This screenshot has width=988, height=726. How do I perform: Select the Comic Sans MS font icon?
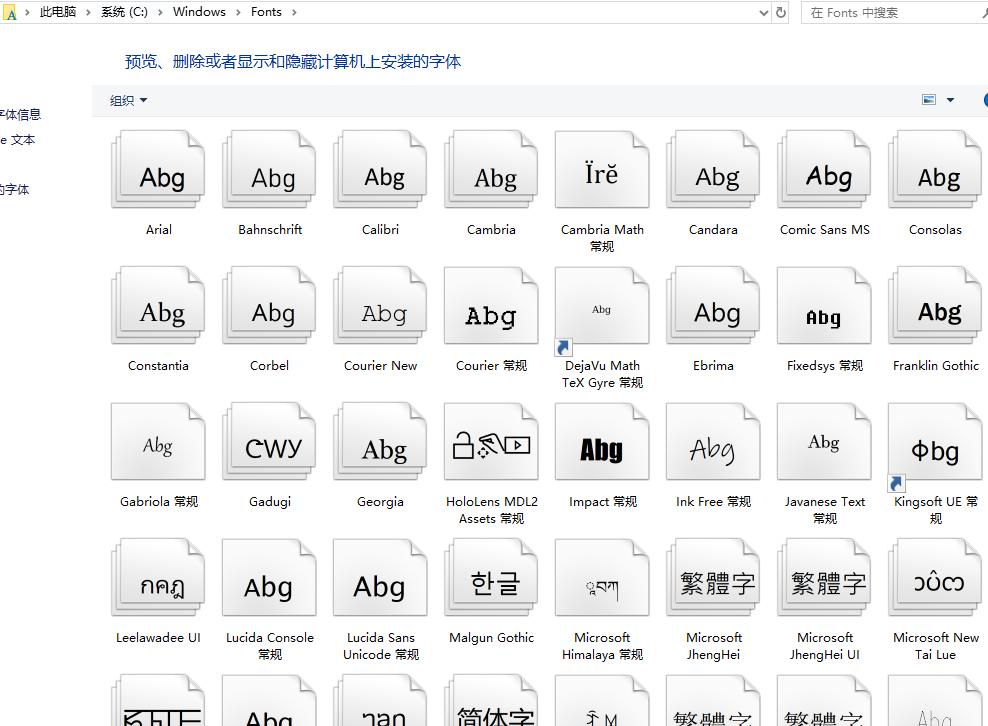824,169
